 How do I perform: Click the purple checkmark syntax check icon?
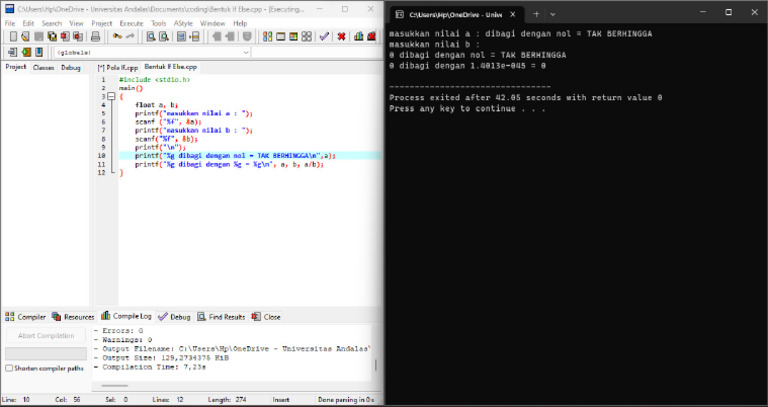click(324, 36)
